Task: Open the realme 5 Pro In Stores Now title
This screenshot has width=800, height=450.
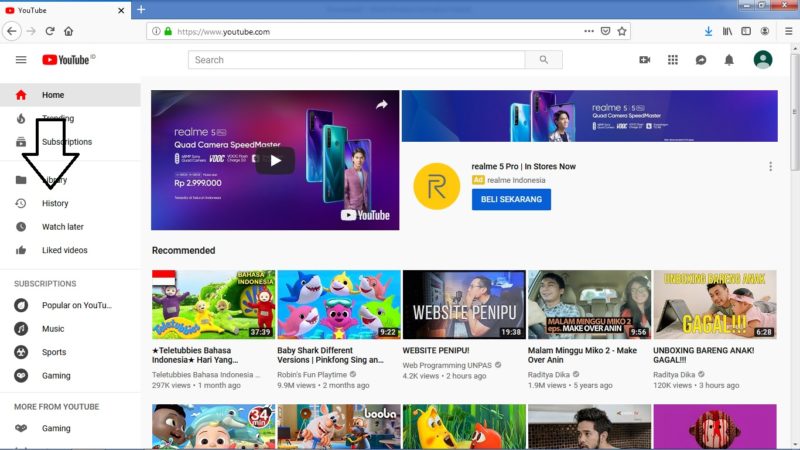Action: point(523,166)
